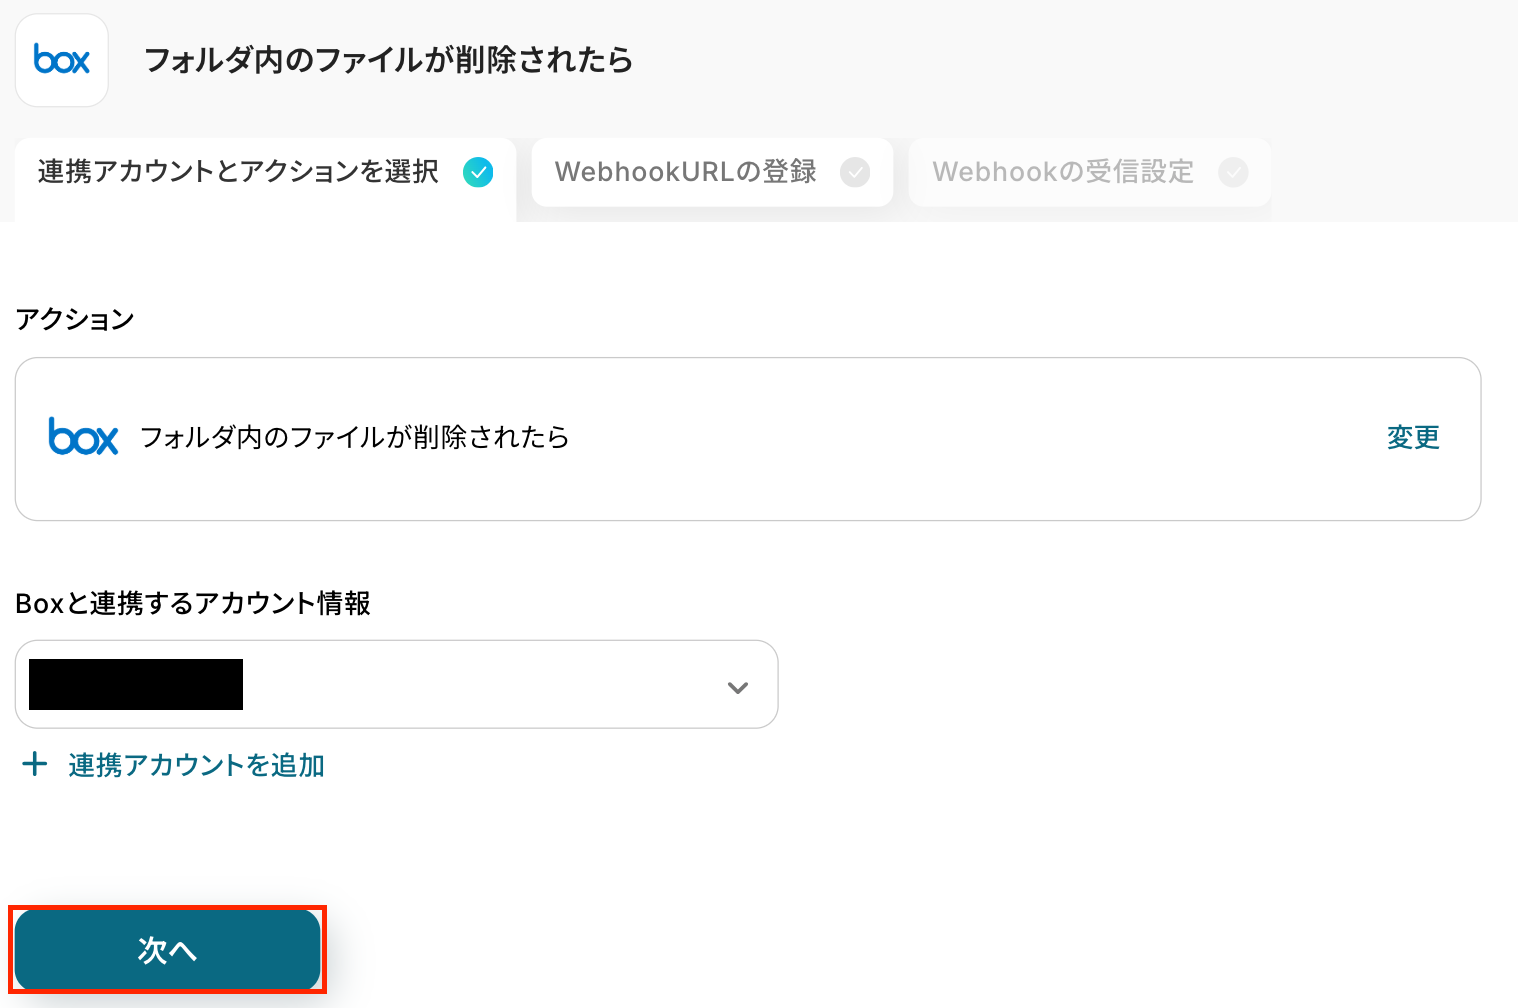Image resolution: width=1518 pixels, height=1008 pixels.
Task: Click the アクション section label
Action: coord(75,319)
